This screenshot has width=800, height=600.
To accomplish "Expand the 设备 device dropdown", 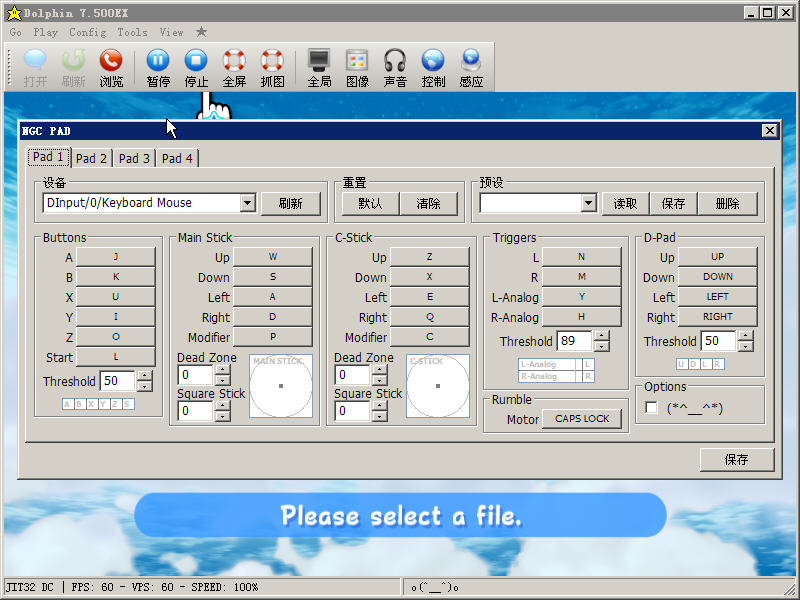I will point(247,203).
